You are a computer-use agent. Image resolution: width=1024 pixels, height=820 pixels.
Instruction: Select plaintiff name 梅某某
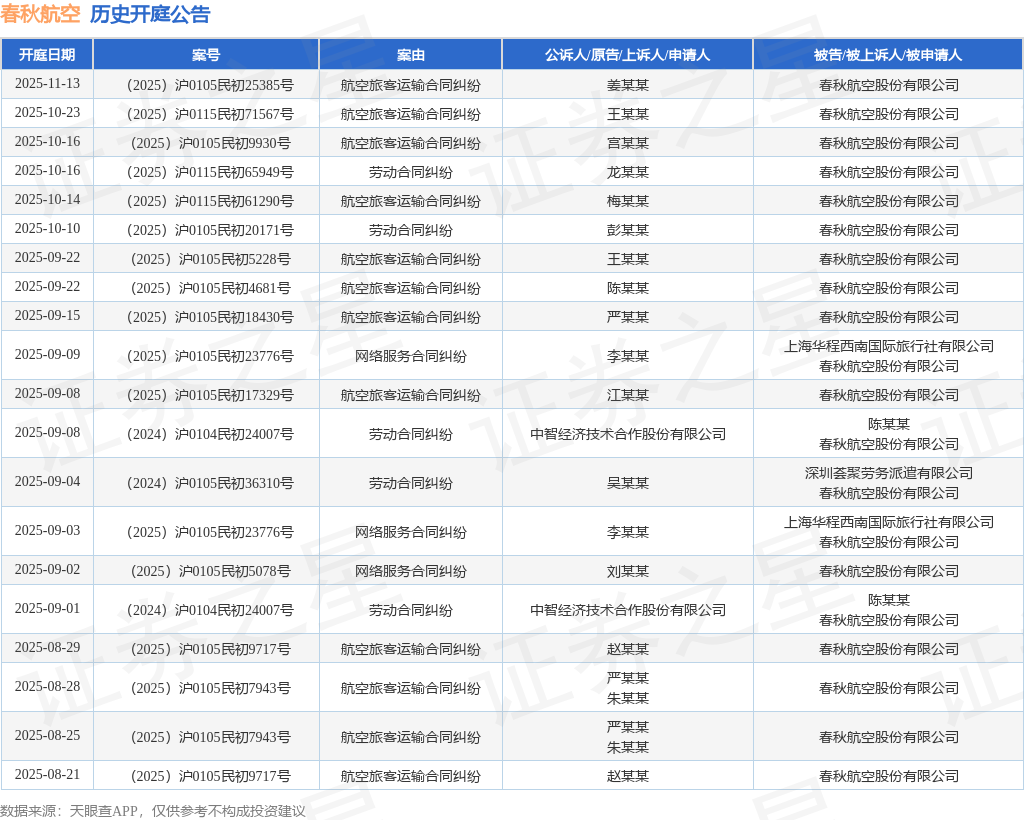tap(628, 201)
